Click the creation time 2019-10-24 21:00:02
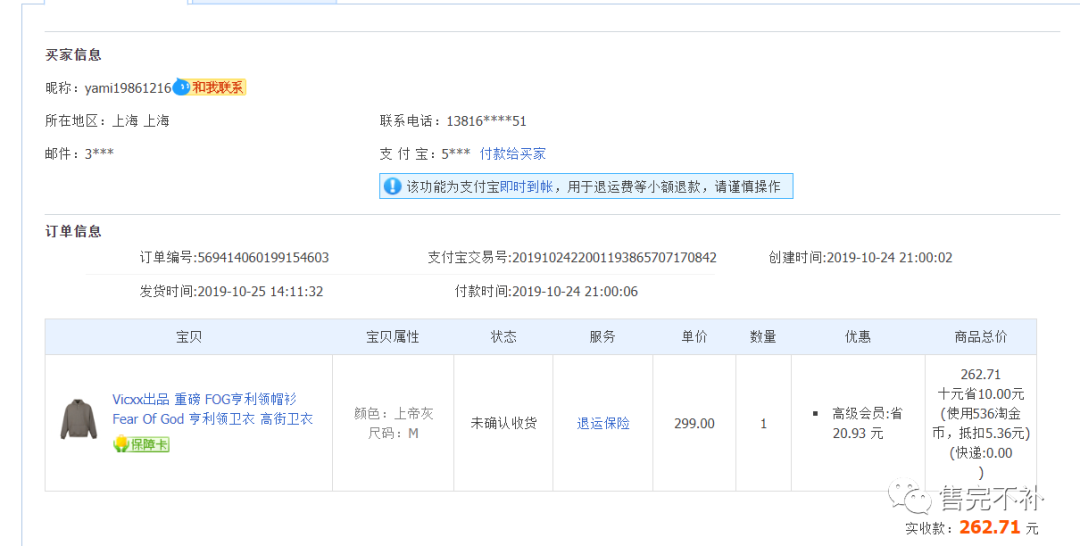Screen dimensions: 1080x546 click(889, 258)
